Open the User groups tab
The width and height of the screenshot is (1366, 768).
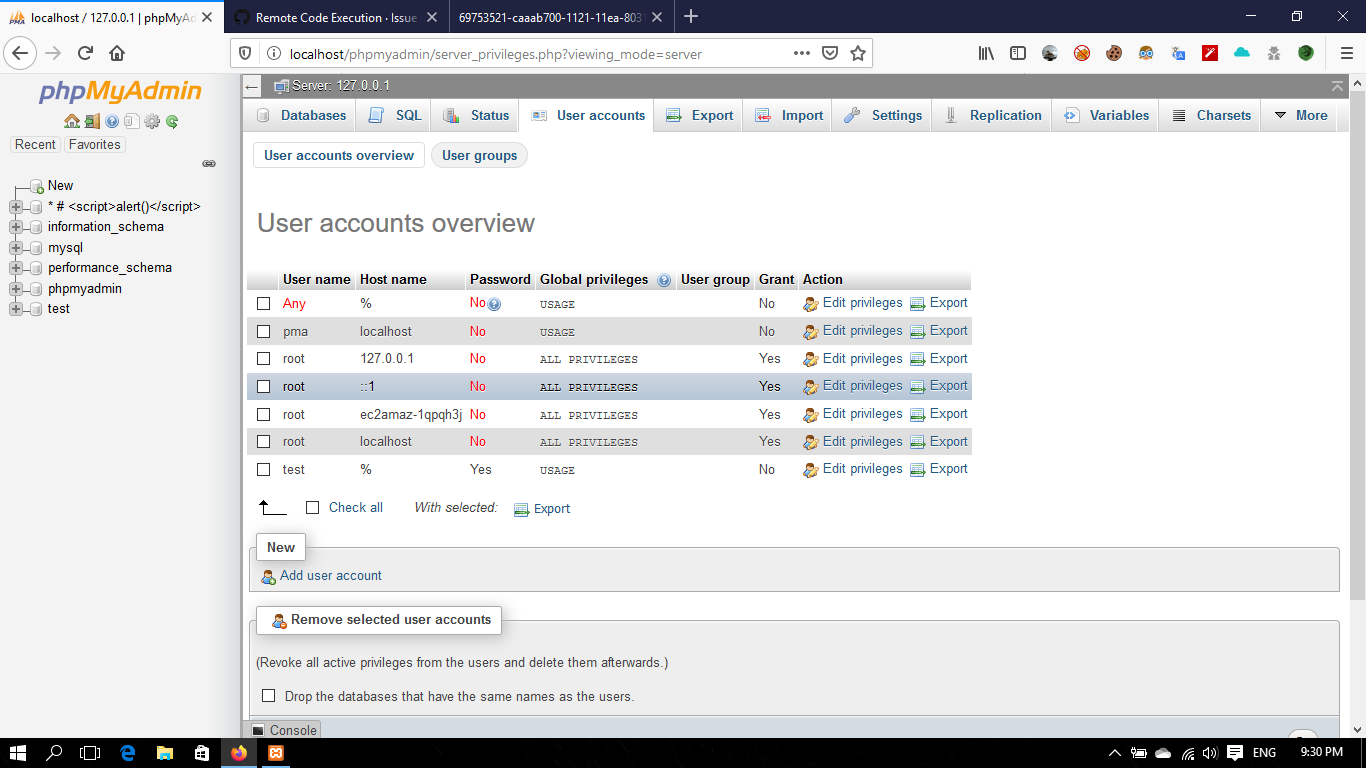[479, 155]
